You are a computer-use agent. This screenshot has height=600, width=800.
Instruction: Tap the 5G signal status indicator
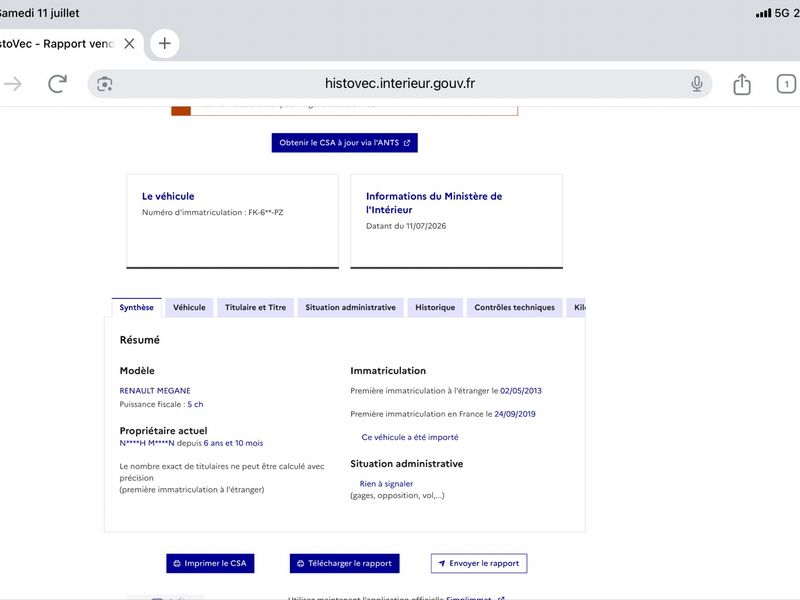click(x=772, y=13)
